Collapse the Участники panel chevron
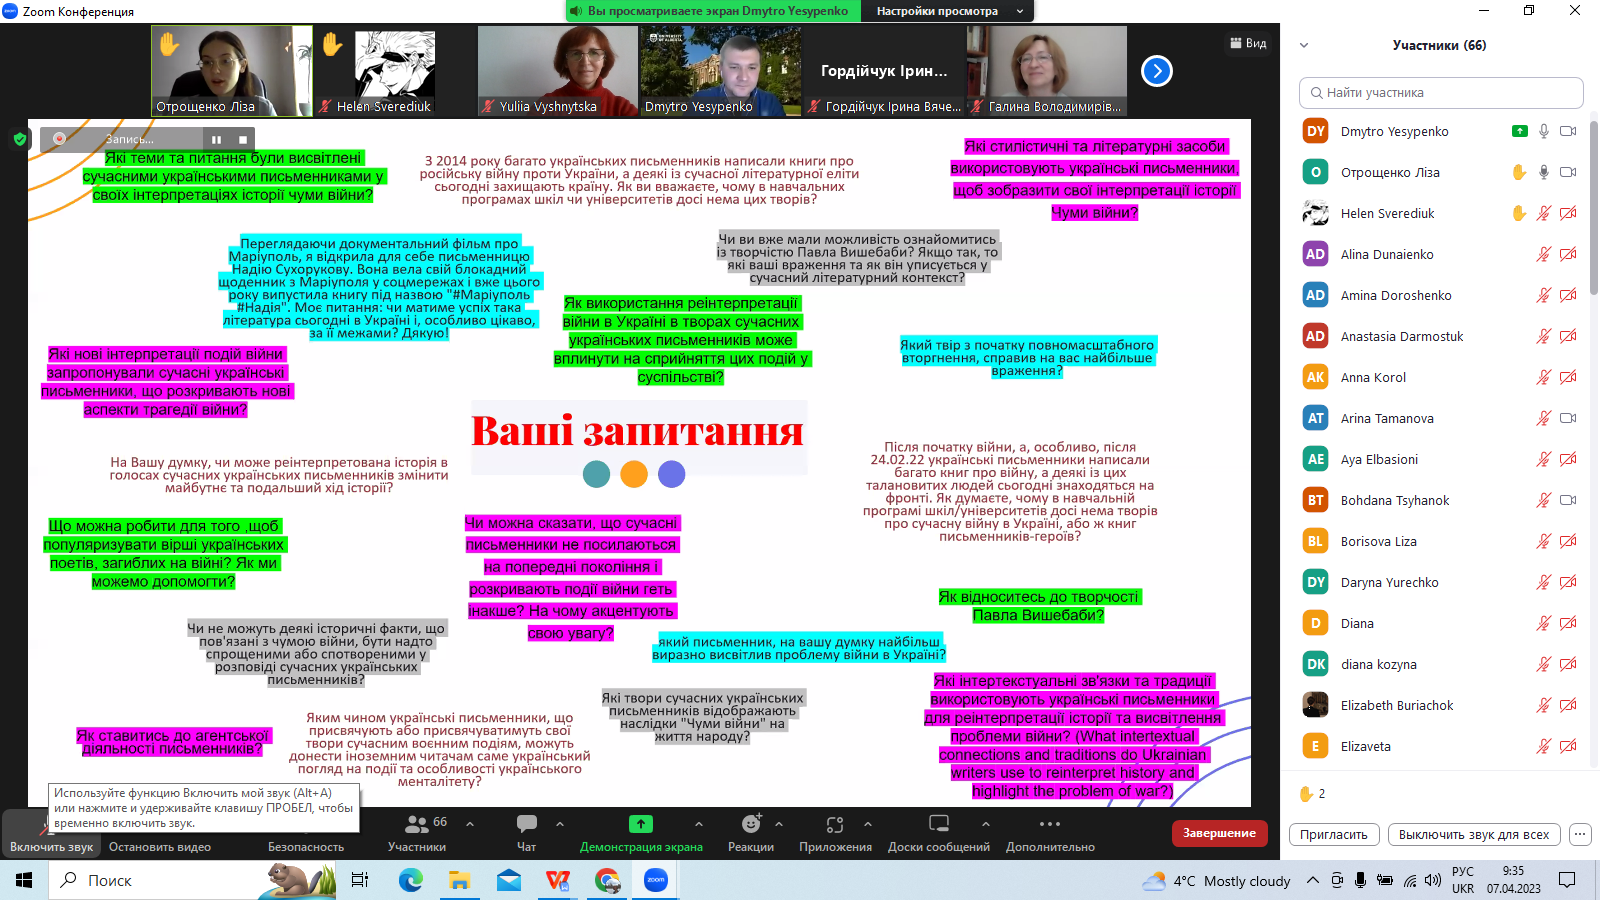Screen dimensions: 1600x900 [x=1304, y=45]
